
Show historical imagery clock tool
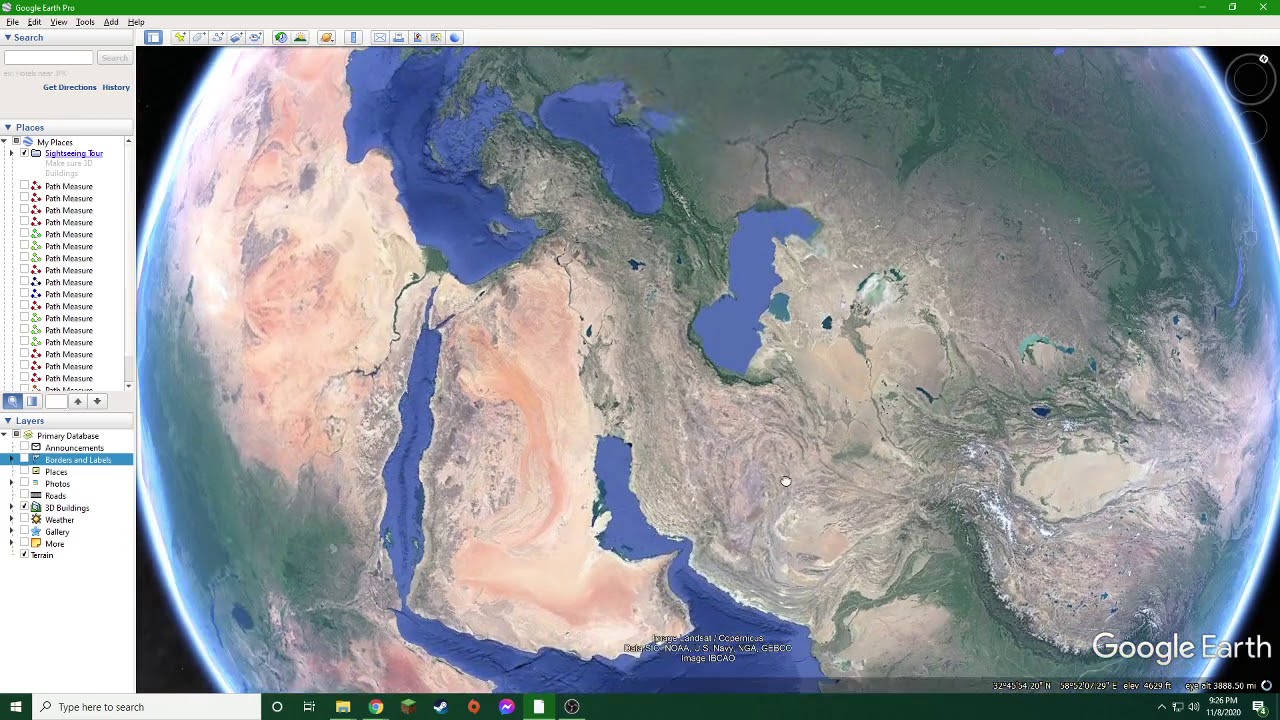(x=281, y=37)
